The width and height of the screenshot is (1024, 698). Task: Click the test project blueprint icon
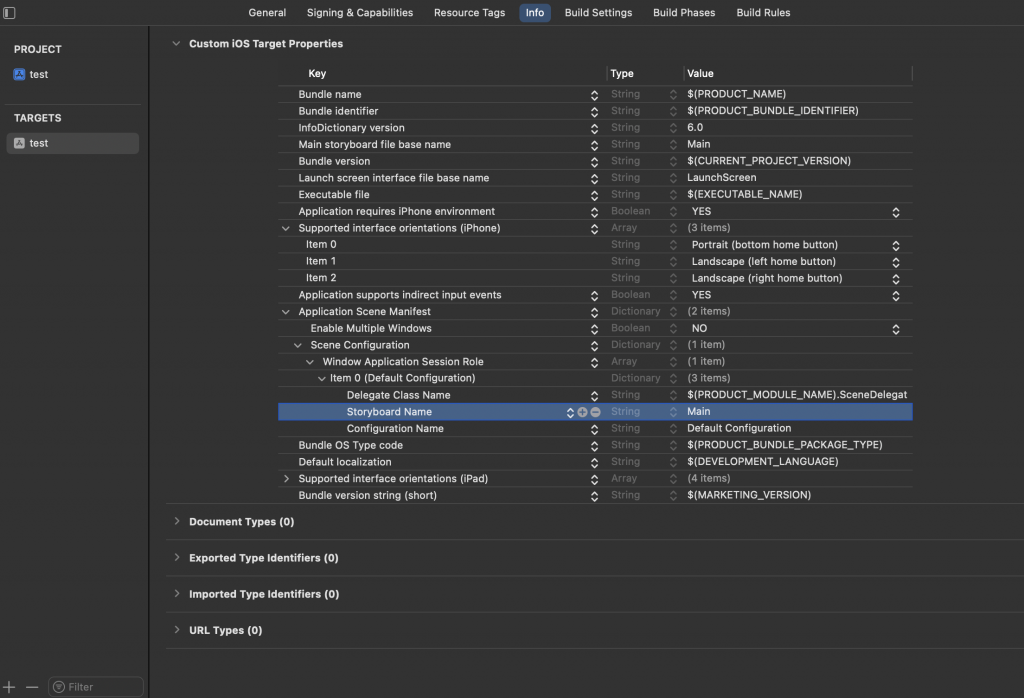(19, 74)
